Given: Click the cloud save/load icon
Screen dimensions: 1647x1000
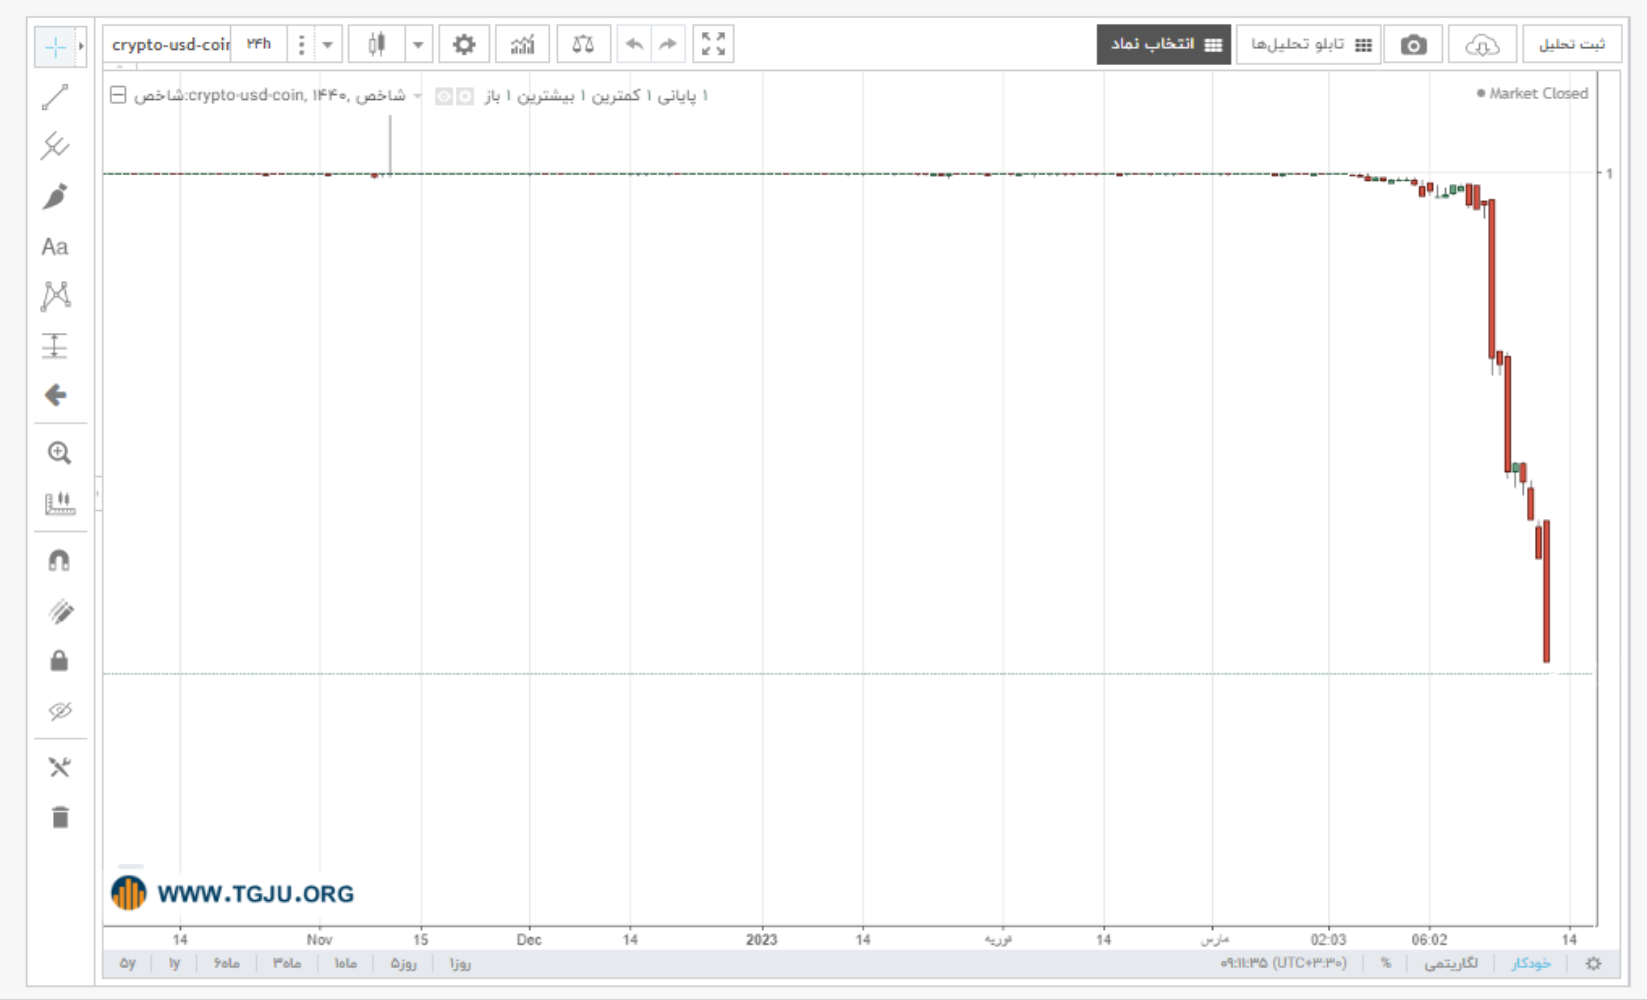Looking at the screenshot, I should coord(1481,45).
